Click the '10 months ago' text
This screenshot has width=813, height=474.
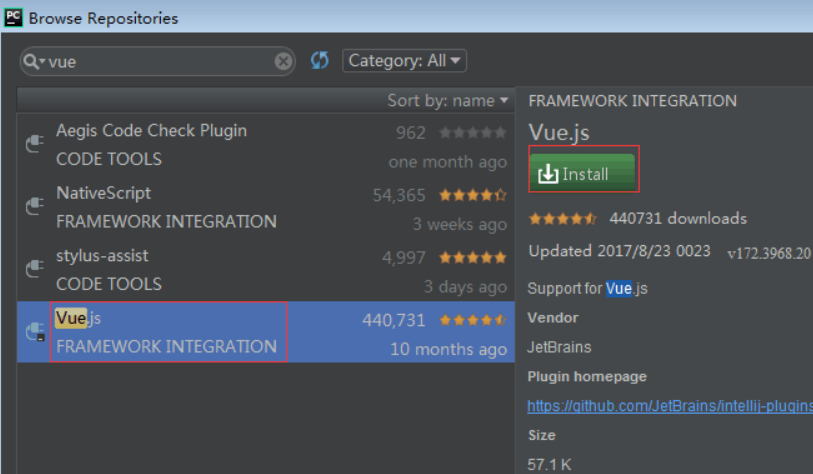448,350
